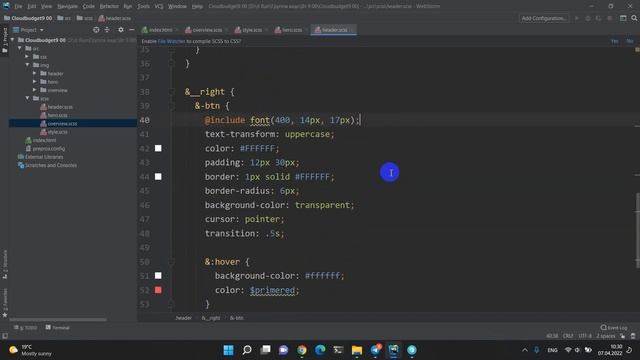This screenshot has height=360, width=640.
Task: Click Yes in the File Watcher banner
Action: tap(614, 41)
